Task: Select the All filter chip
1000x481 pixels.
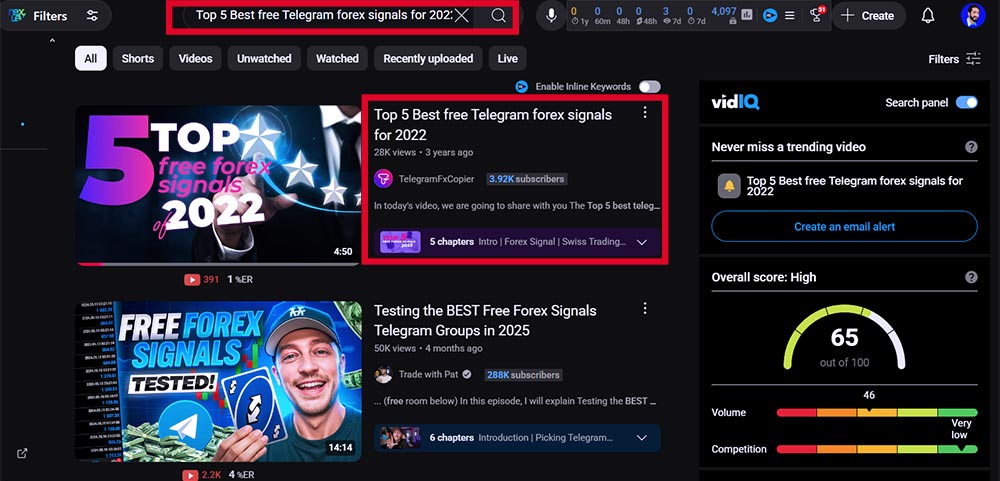Action: coord(91,58)
